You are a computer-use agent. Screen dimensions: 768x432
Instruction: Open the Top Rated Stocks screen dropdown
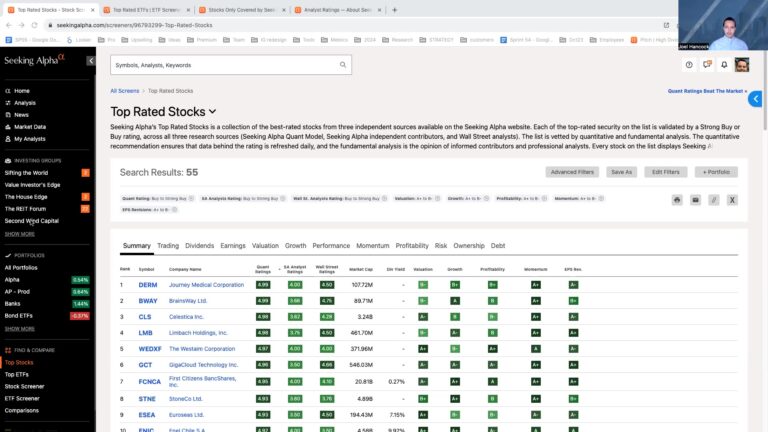point(213,112)
